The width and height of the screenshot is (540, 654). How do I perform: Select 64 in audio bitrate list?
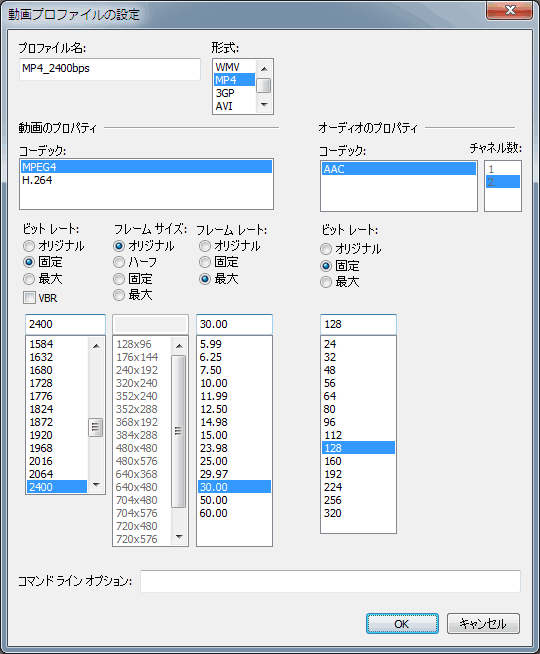(358, 396)
